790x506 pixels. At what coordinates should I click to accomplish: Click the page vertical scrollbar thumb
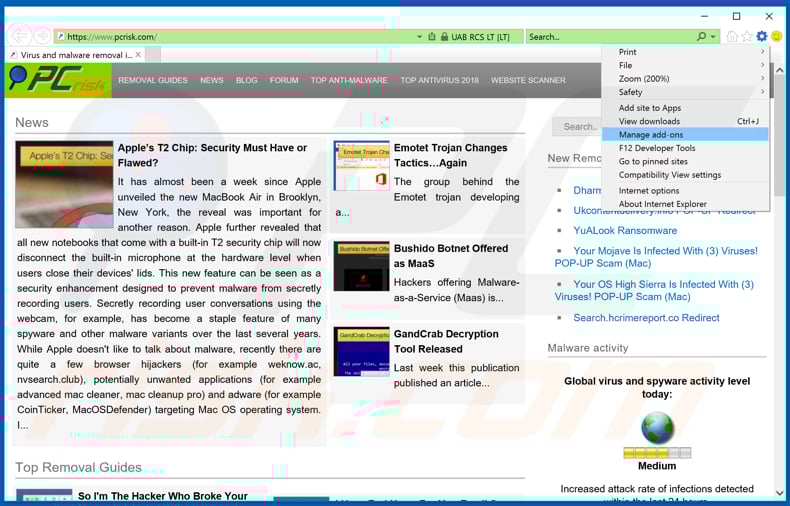tap(780, 136)
